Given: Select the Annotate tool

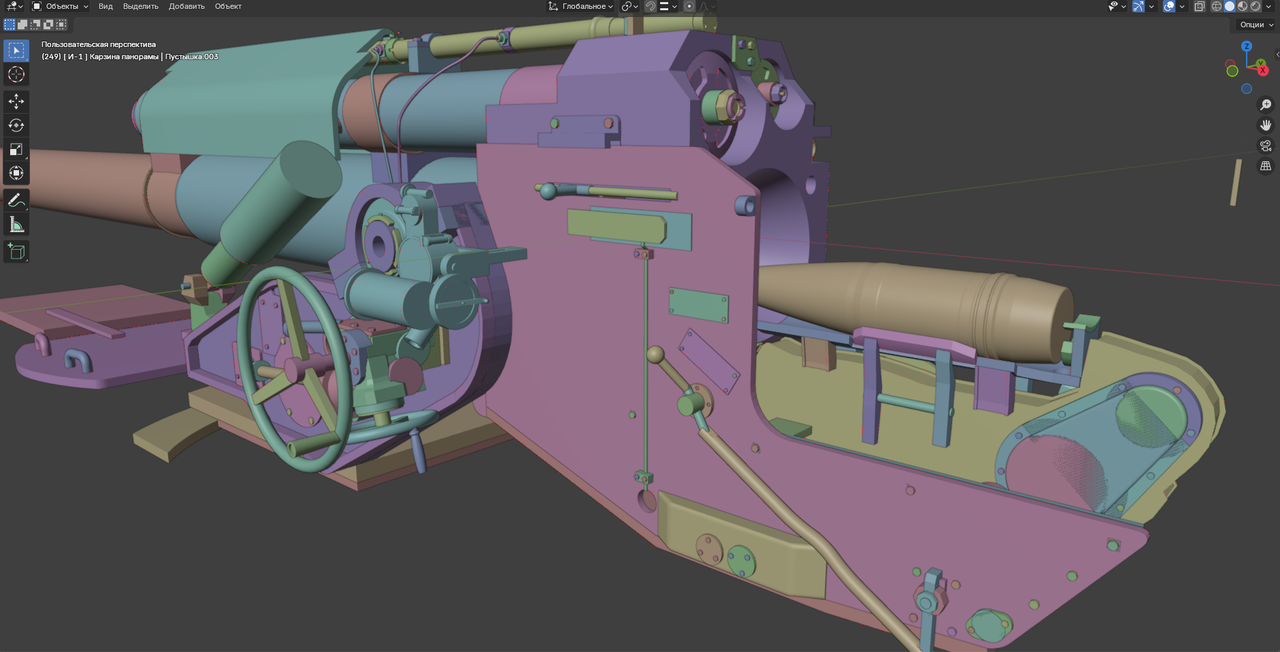Looking at the screenshot, I should pyautogui.click(x=16, y=201).
